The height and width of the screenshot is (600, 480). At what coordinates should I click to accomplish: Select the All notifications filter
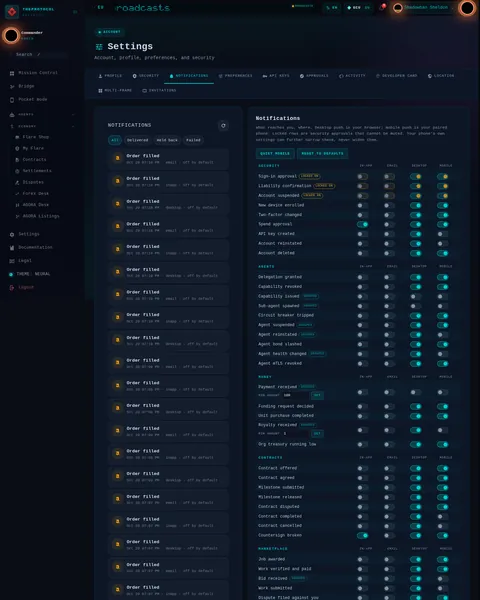(115, 140)
